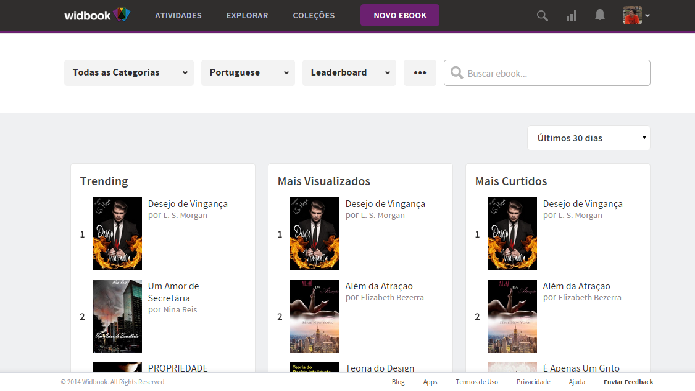This screenshot has width=695, height=391.
Task: Open Além da Atração cover in Mais Visualizados
Action: (x=314, y=316)
